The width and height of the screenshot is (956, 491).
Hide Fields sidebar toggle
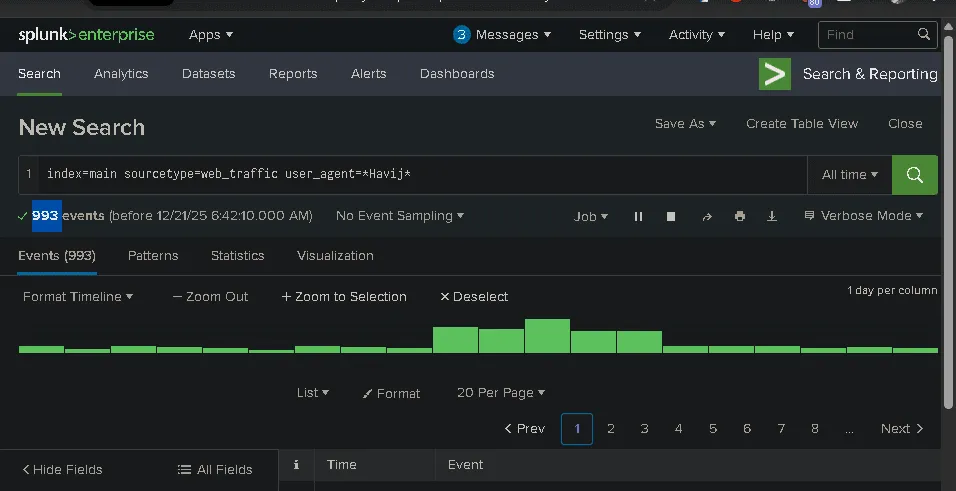pos(63,470)
